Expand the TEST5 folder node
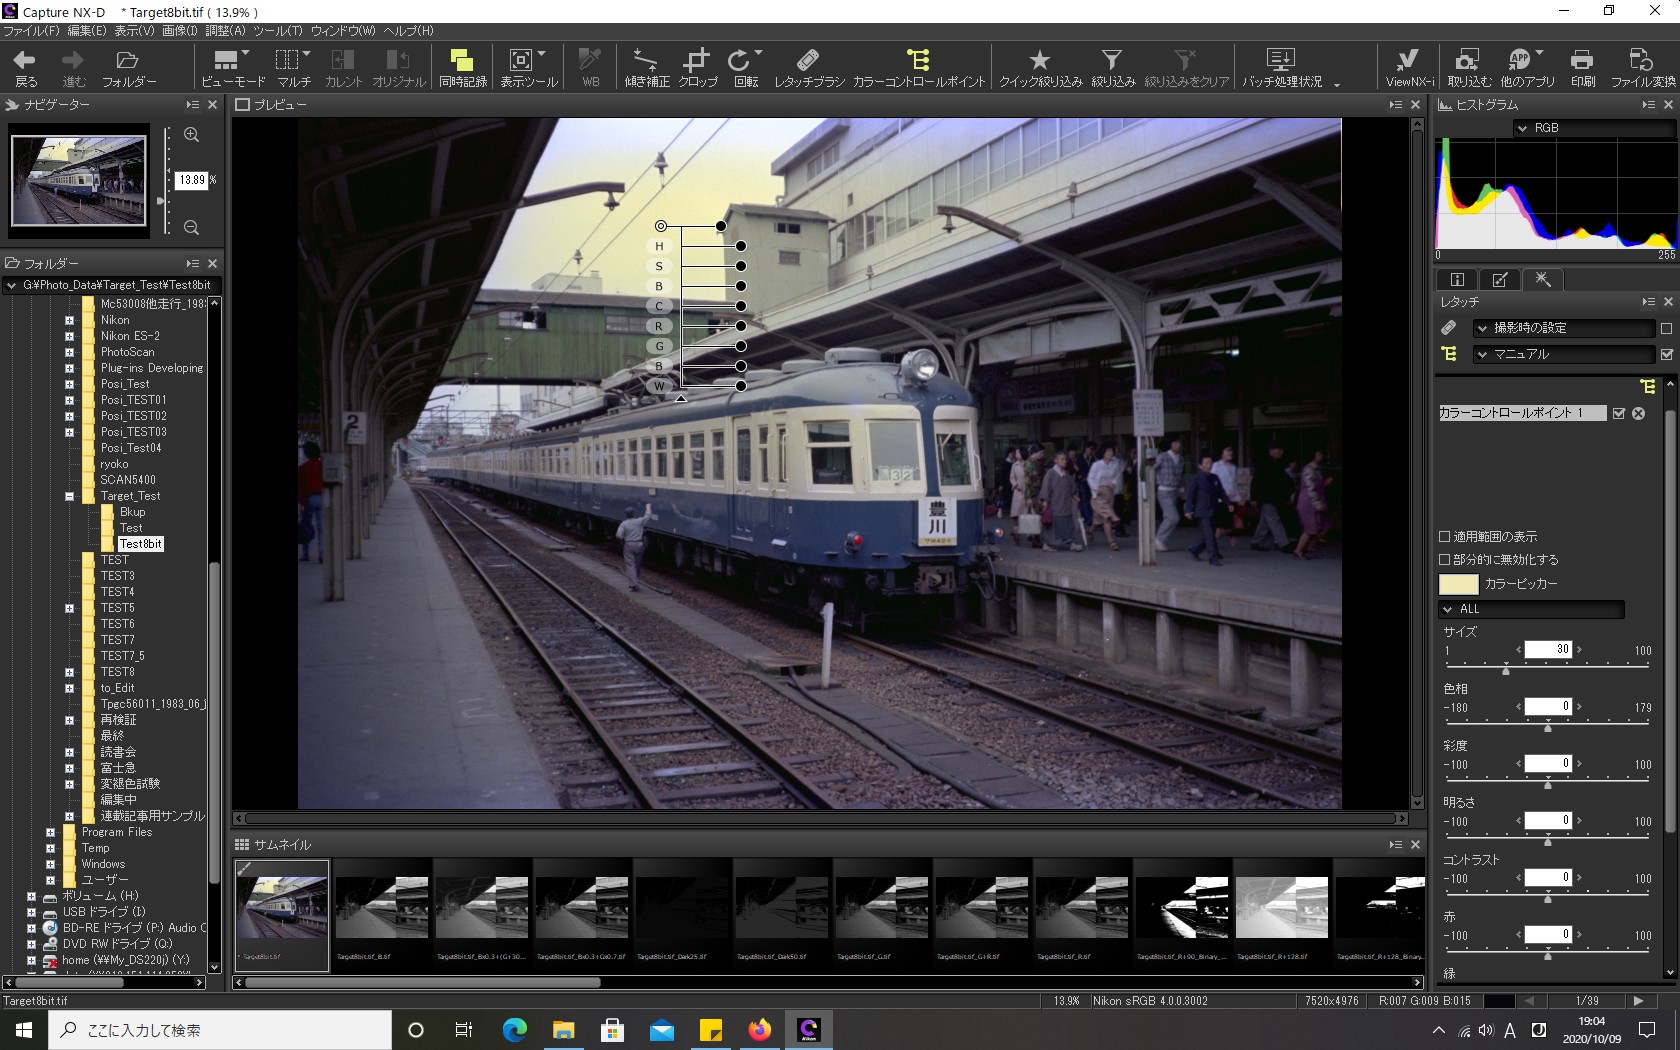This screenshot has height=1050, width=1680. [69, 608]
